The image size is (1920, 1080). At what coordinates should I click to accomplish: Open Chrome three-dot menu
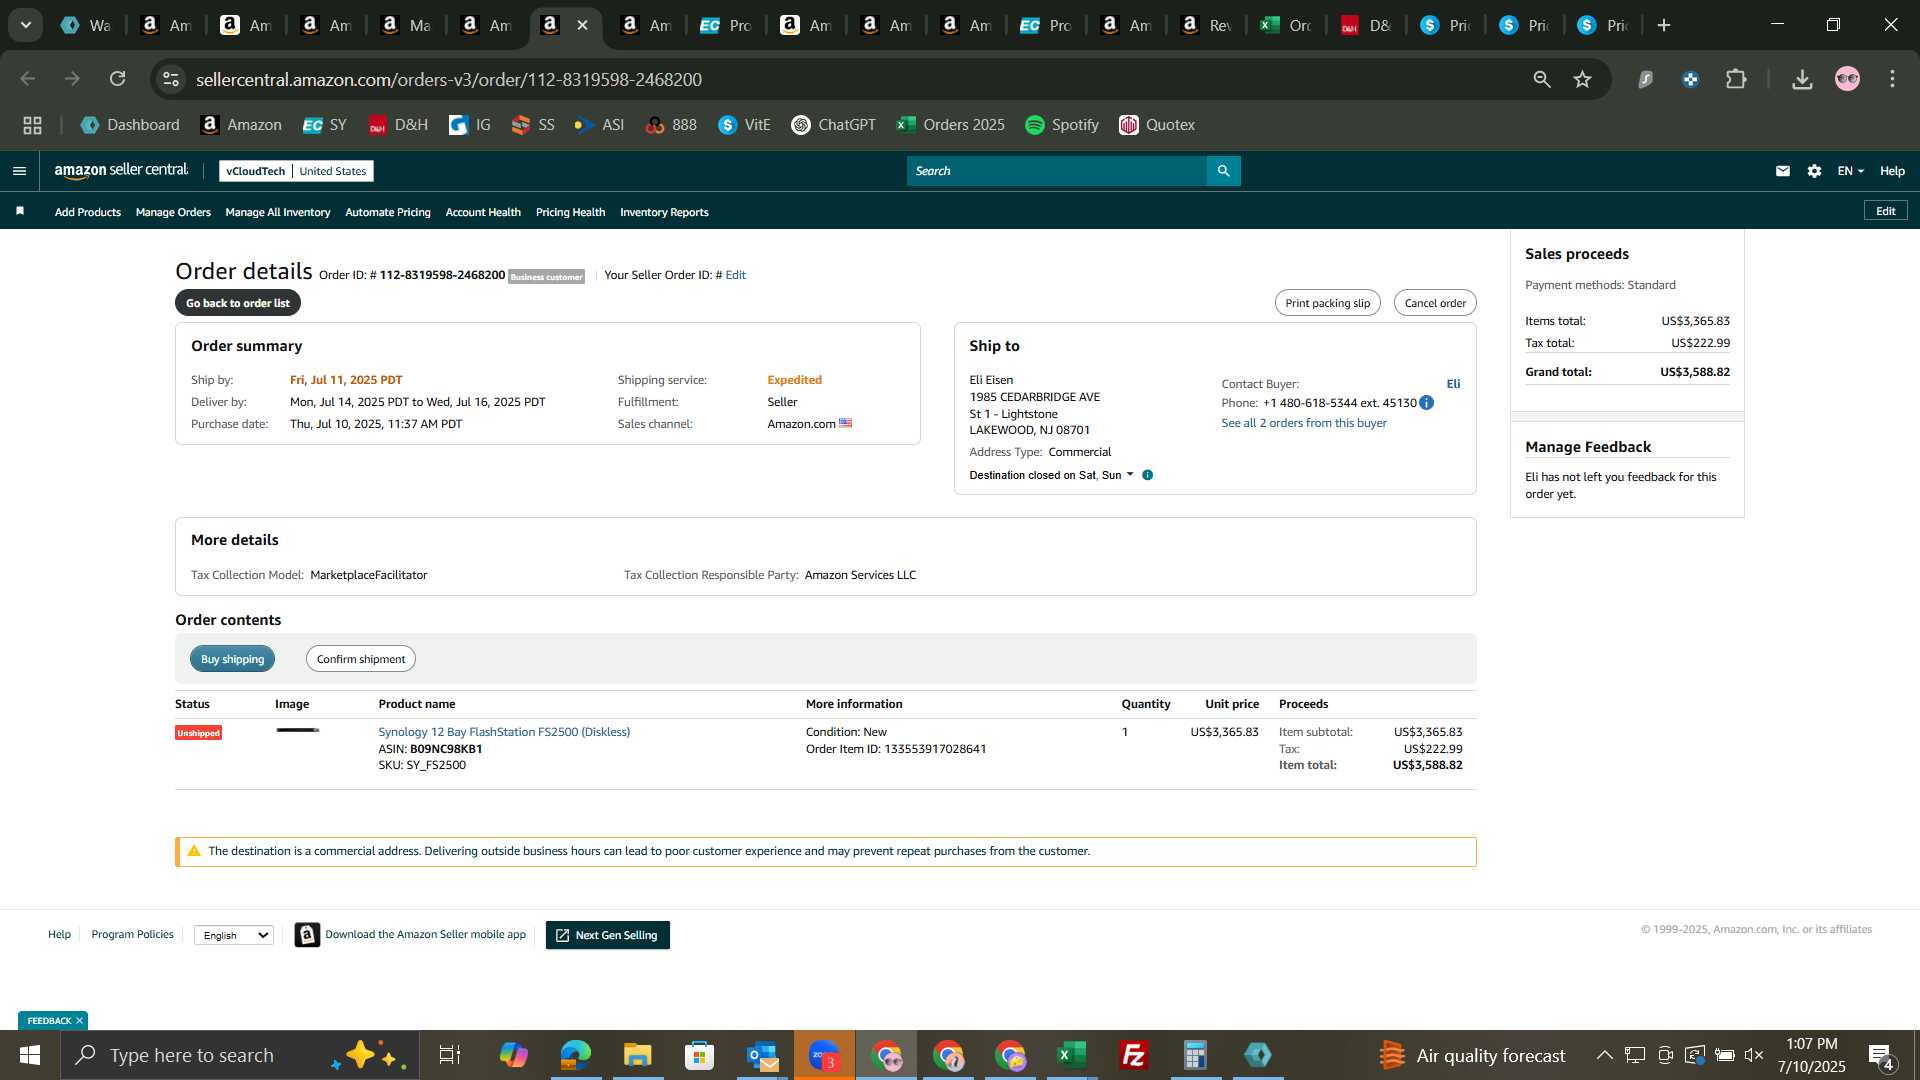(x=1892, y=79)
